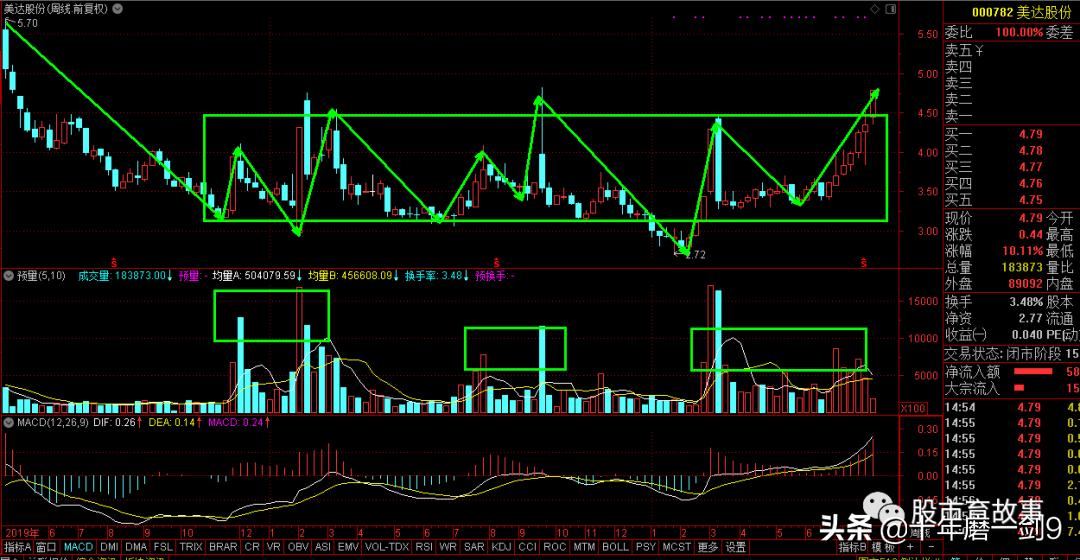Screen dimensions: 1080x560
Task: Switch to the BRAR indicator tab
Action: tap(223, 547)
